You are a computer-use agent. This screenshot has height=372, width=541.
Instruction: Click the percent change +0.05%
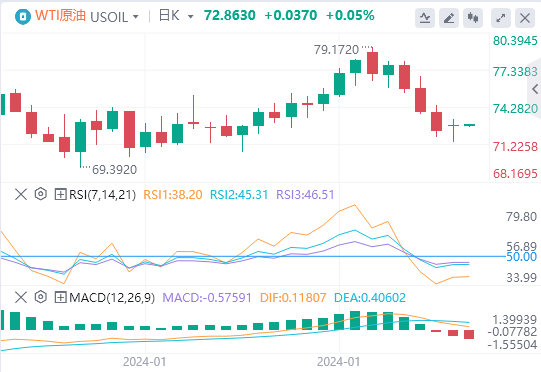(350, 16)
